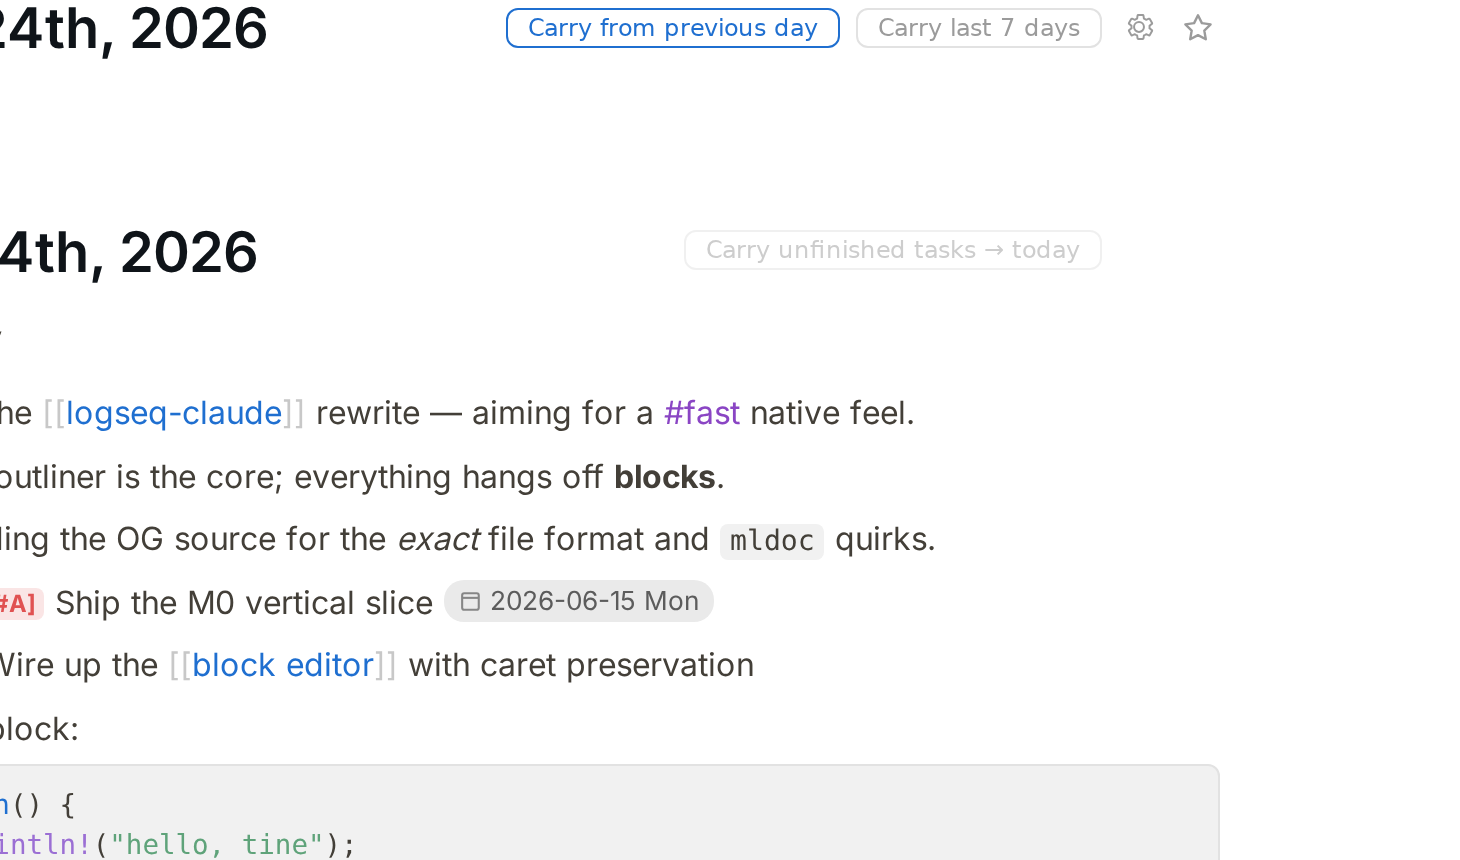
Task: Open the 4th, 2026 journal title
Action: tap(129, 251)
